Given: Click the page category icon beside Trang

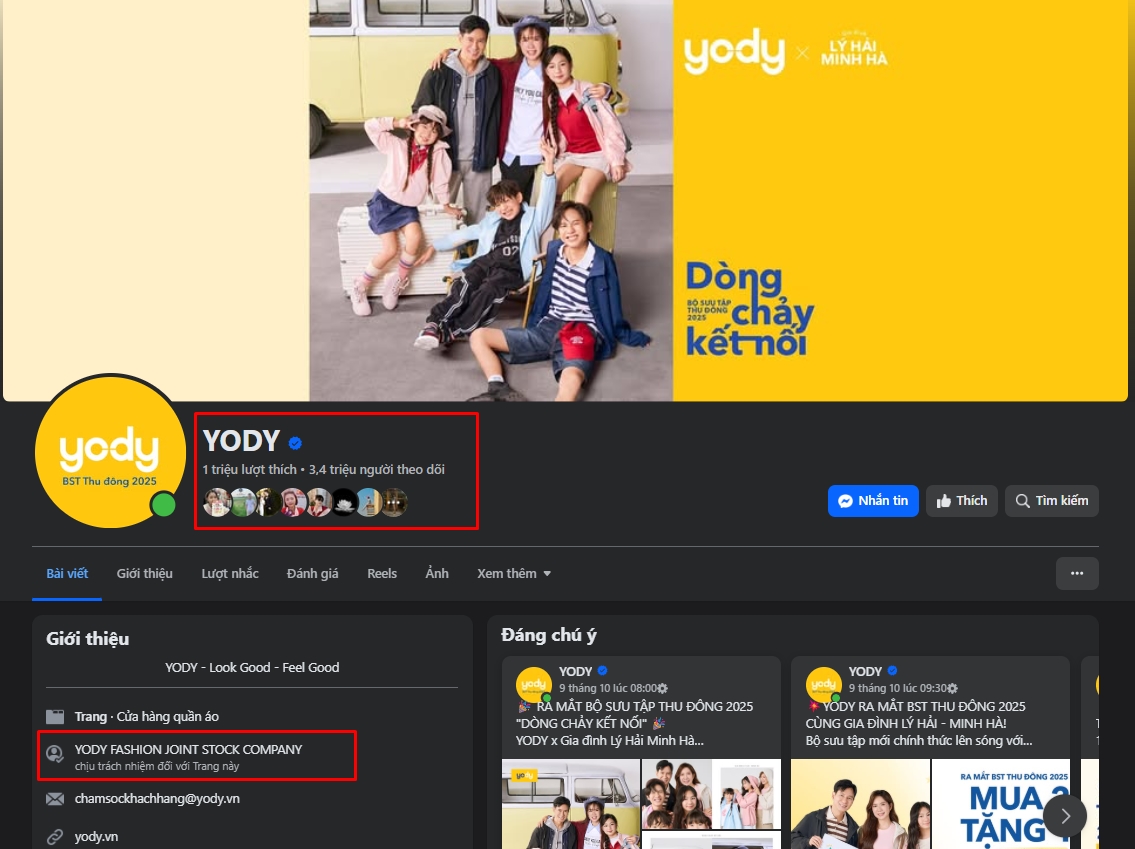Looking at the screenshot, I should click(x=55, y=717).
